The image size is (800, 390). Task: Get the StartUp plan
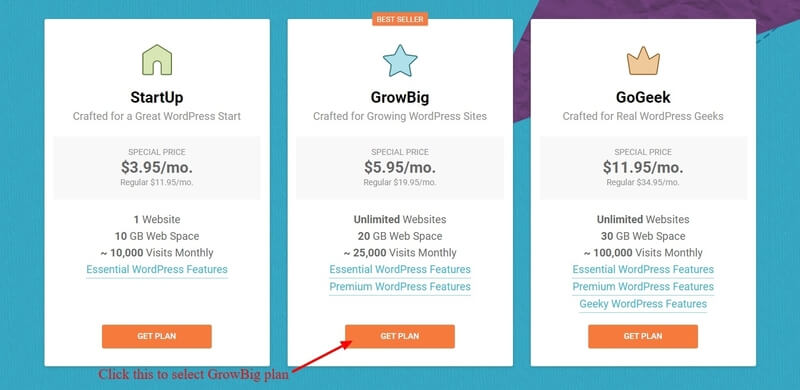pos(157,336)
